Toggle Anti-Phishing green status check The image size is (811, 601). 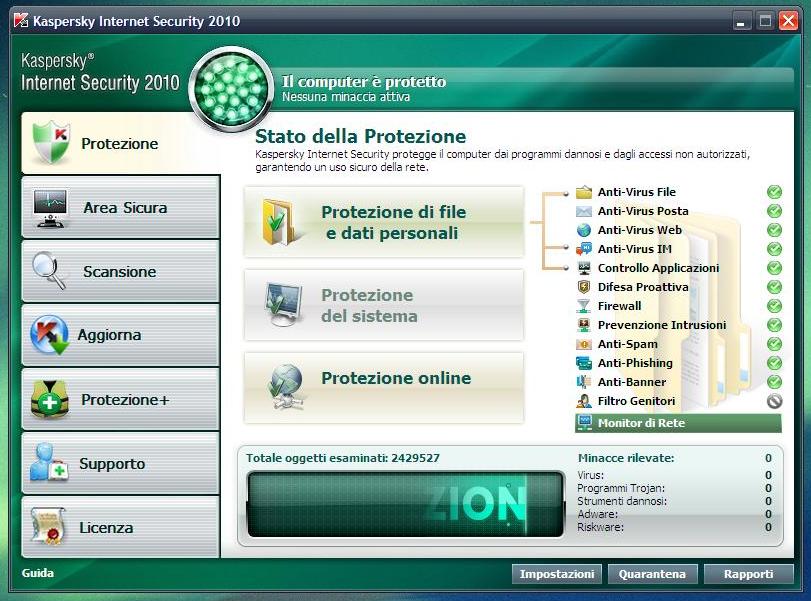774,363
